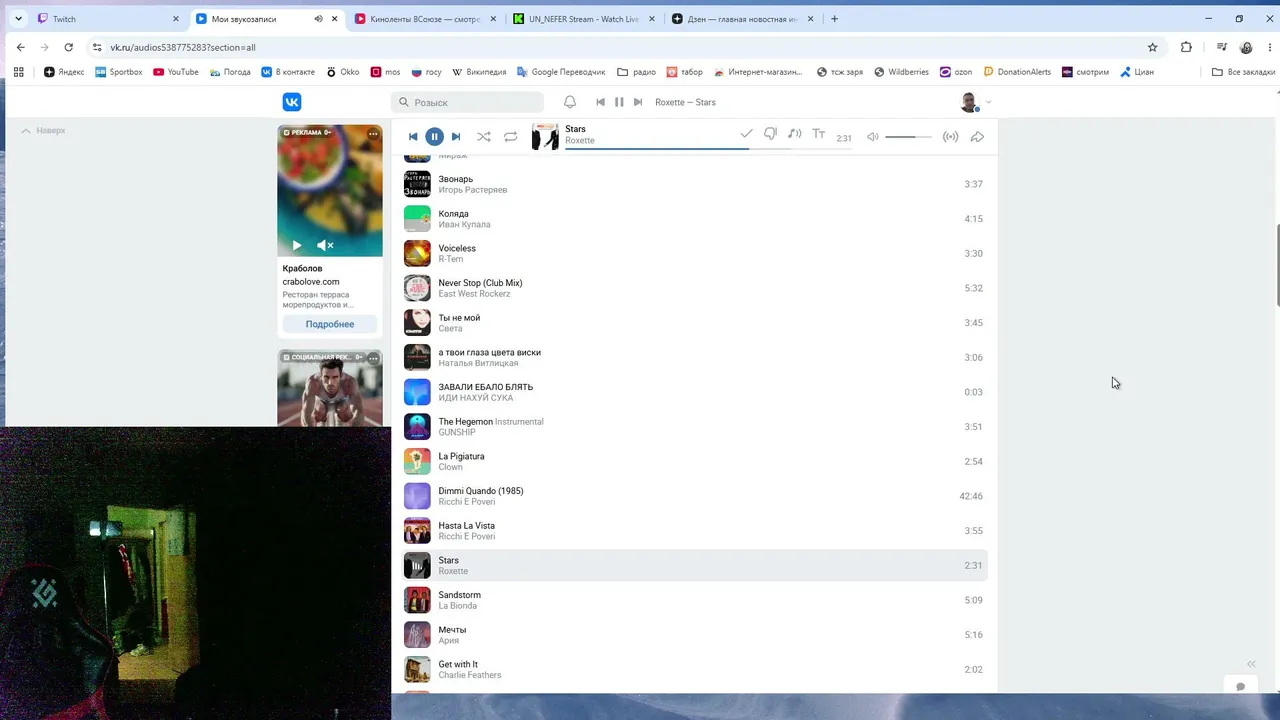This screenshot has height=720, width=1280.
Task: Click La Pigiatura album cover
Action: click(x=417, y=461)
